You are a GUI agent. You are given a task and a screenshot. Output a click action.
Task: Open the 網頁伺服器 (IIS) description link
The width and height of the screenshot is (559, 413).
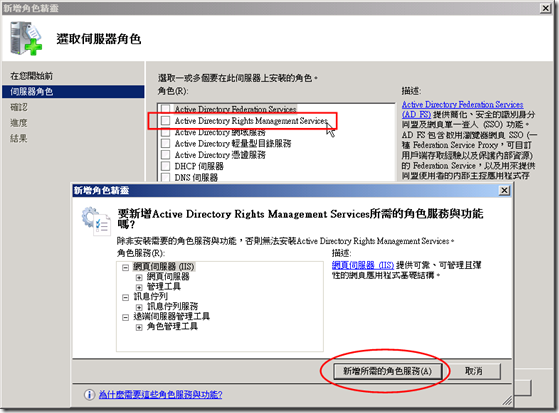tap(363, 265)
